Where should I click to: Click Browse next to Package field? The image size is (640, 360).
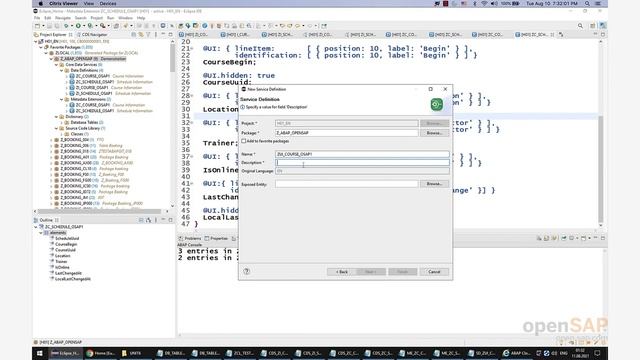(x=434, y=133)
